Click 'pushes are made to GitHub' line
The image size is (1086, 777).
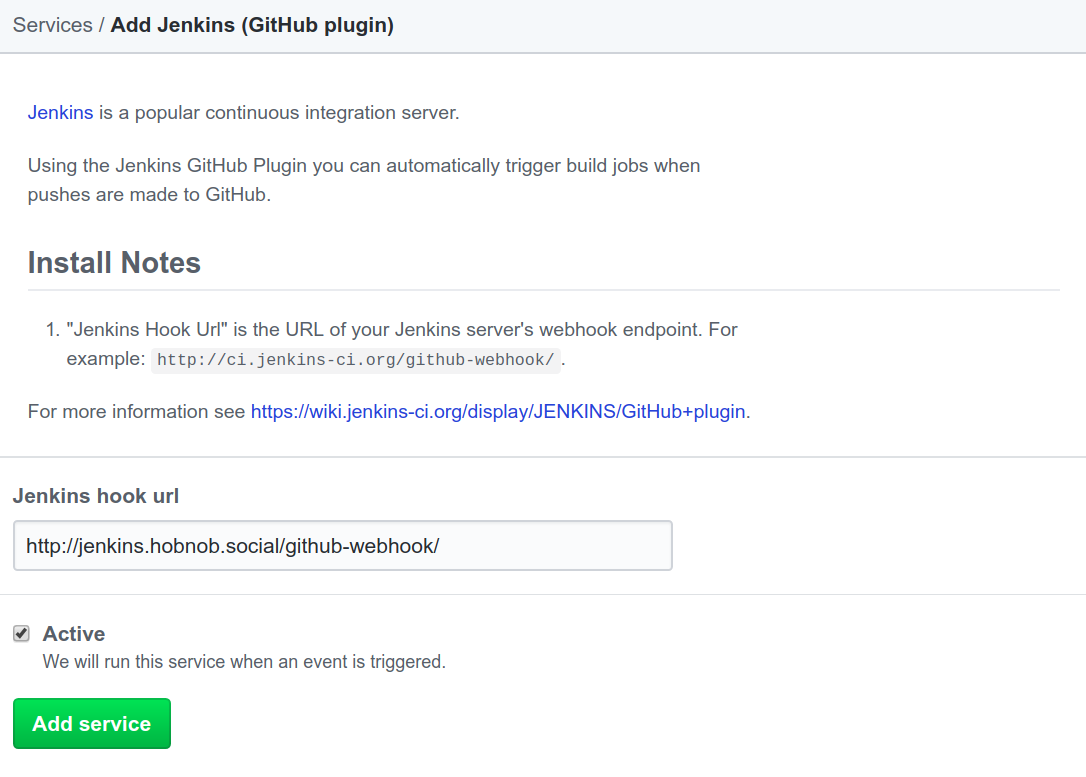tap(149, 195)
